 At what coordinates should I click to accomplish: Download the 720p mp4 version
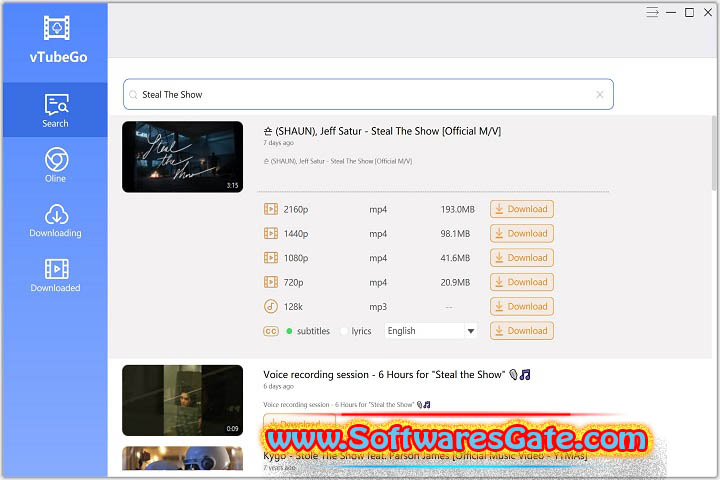click(x=522, y=282)
